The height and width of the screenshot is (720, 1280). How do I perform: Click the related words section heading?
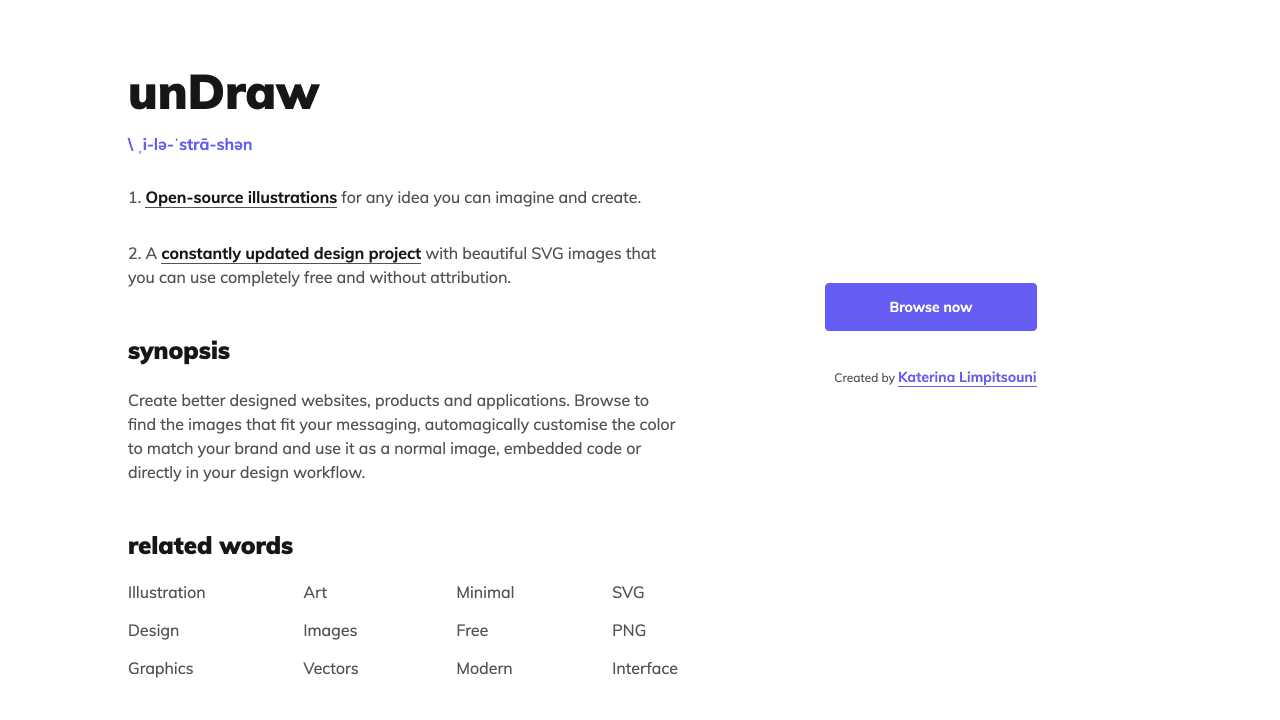(x=210, y=546)
